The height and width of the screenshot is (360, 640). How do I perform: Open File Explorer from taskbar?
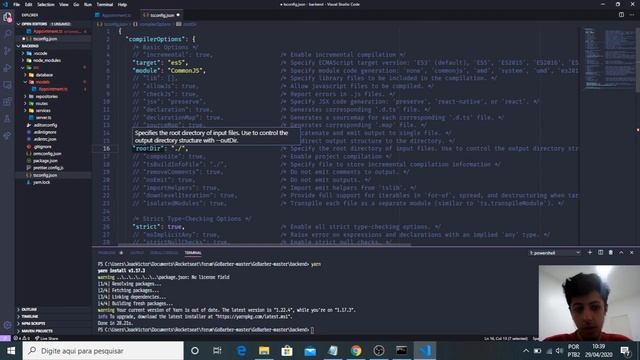[264, 351]
